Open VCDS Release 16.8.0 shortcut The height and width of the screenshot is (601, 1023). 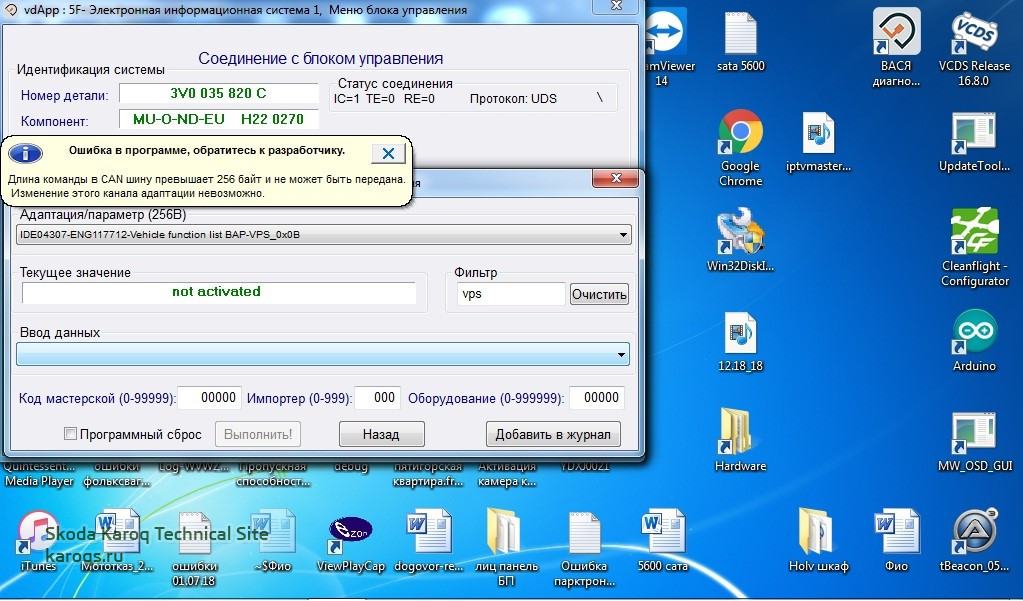click(x=973, y=33)
